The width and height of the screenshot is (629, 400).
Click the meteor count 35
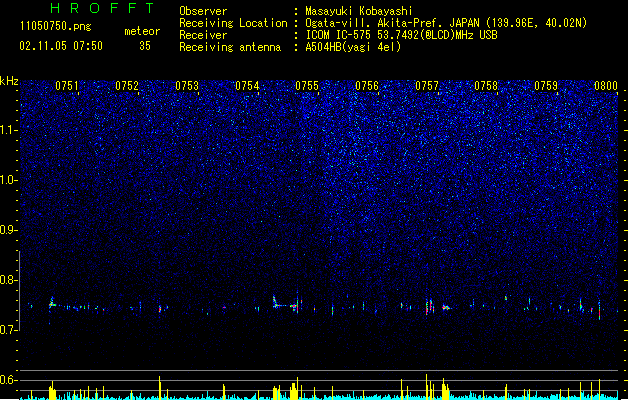[x=145, y=46]
